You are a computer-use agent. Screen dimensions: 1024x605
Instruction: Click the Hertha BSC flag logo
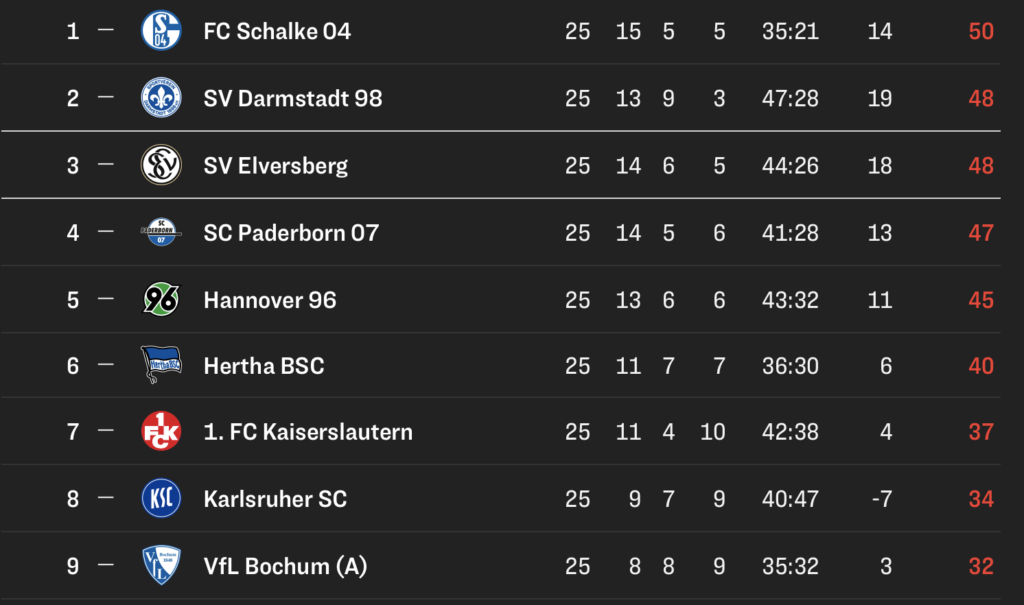pos(161,366)
